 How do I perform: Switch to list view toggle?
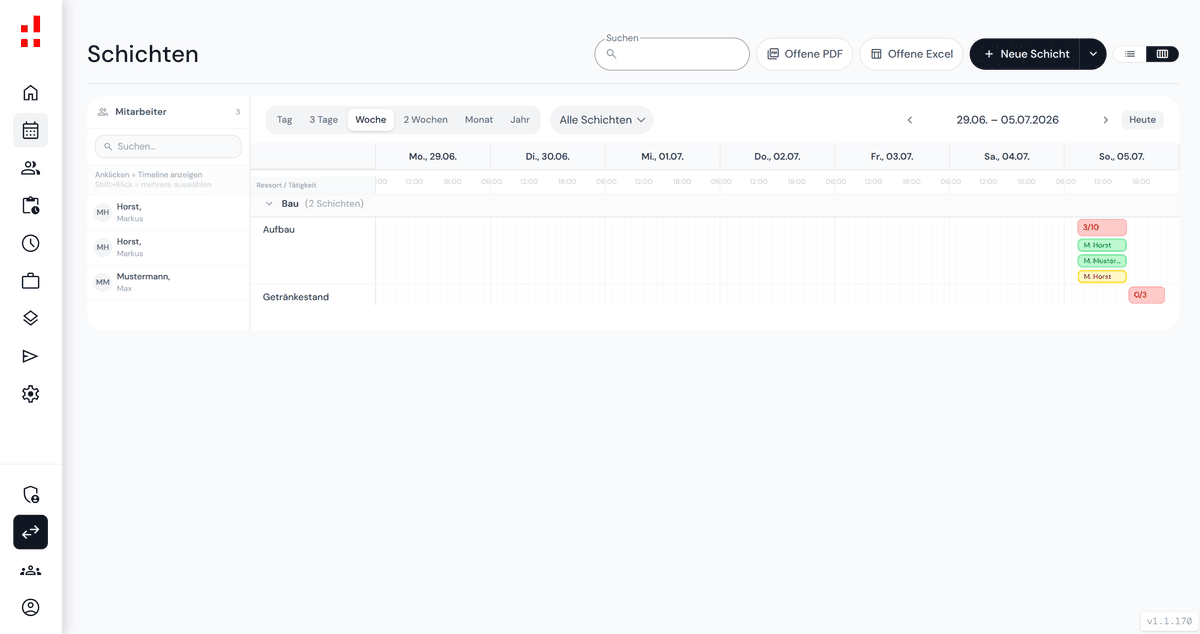(1130, 54)
